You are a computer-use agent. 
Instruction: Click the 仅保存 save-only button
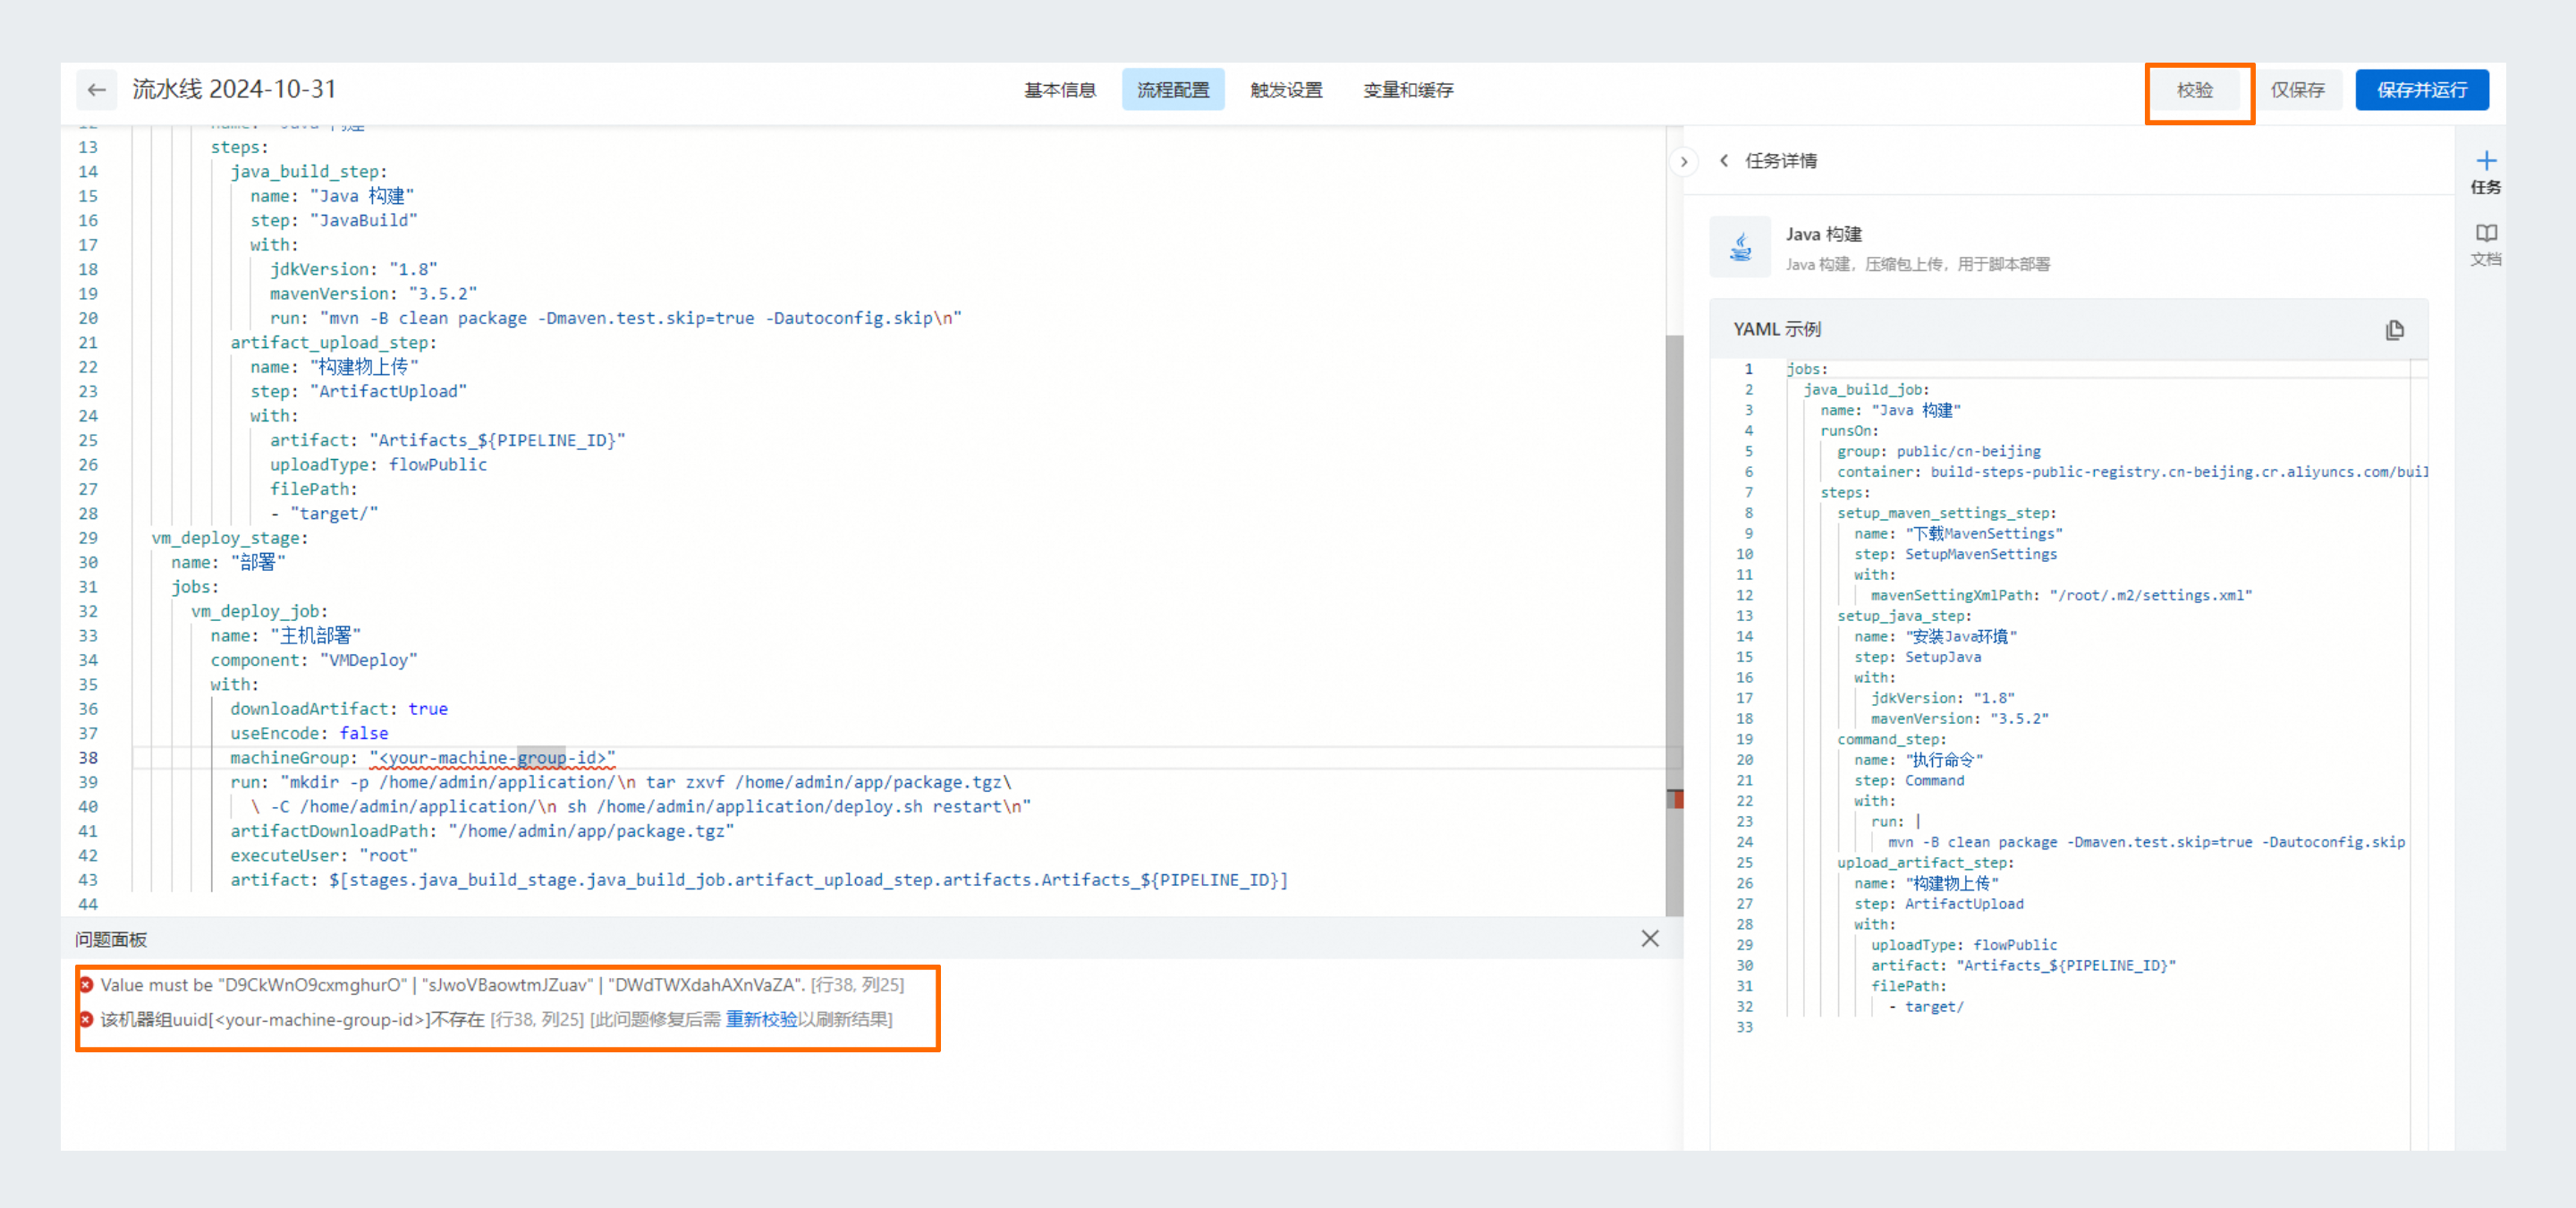(2297, 90)
